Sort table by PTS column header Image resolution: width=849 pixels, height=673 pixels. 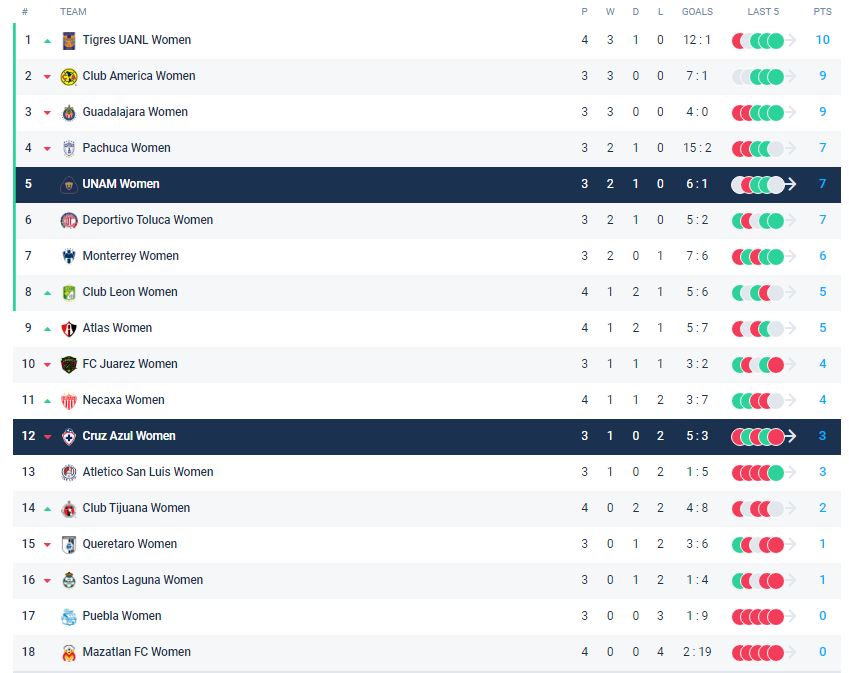point(822,12)
